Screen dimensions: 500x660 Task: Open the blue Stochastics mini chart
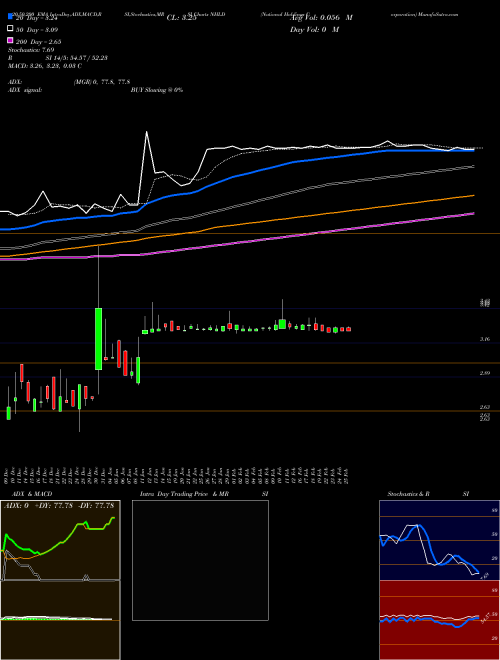(x=439, y=540)
